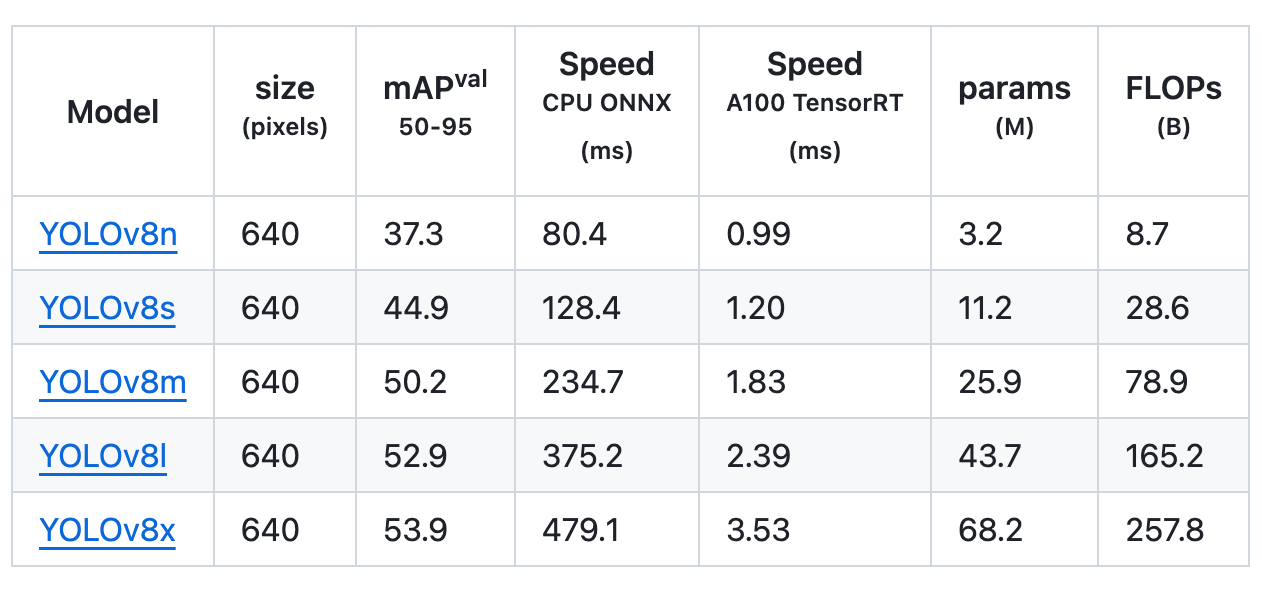The height and width of the screenshot is (592, 1262).
Task: Click the 1.83 TensorRT speed cell
Action: click(x=756, y=382)
